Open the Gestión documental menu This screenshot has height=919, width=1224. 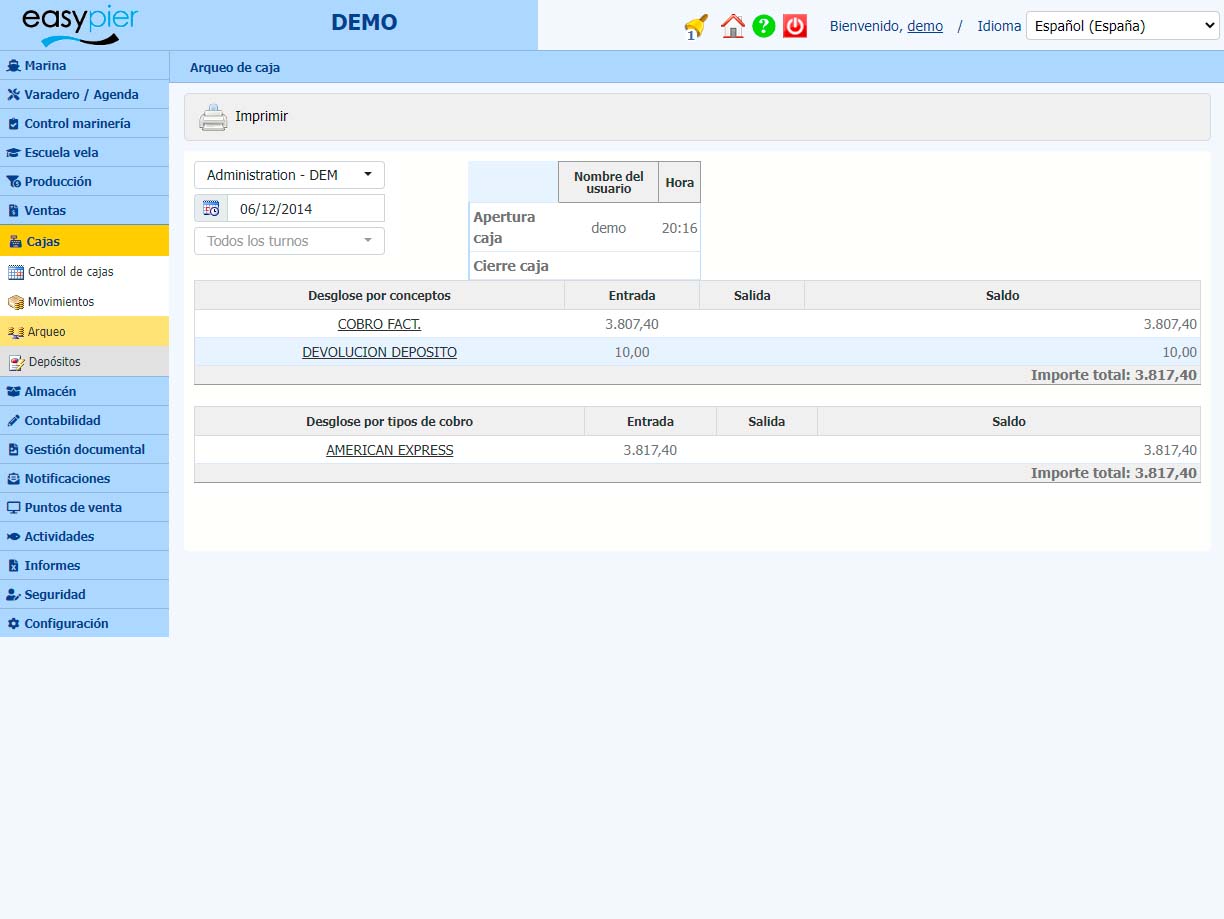84,450
